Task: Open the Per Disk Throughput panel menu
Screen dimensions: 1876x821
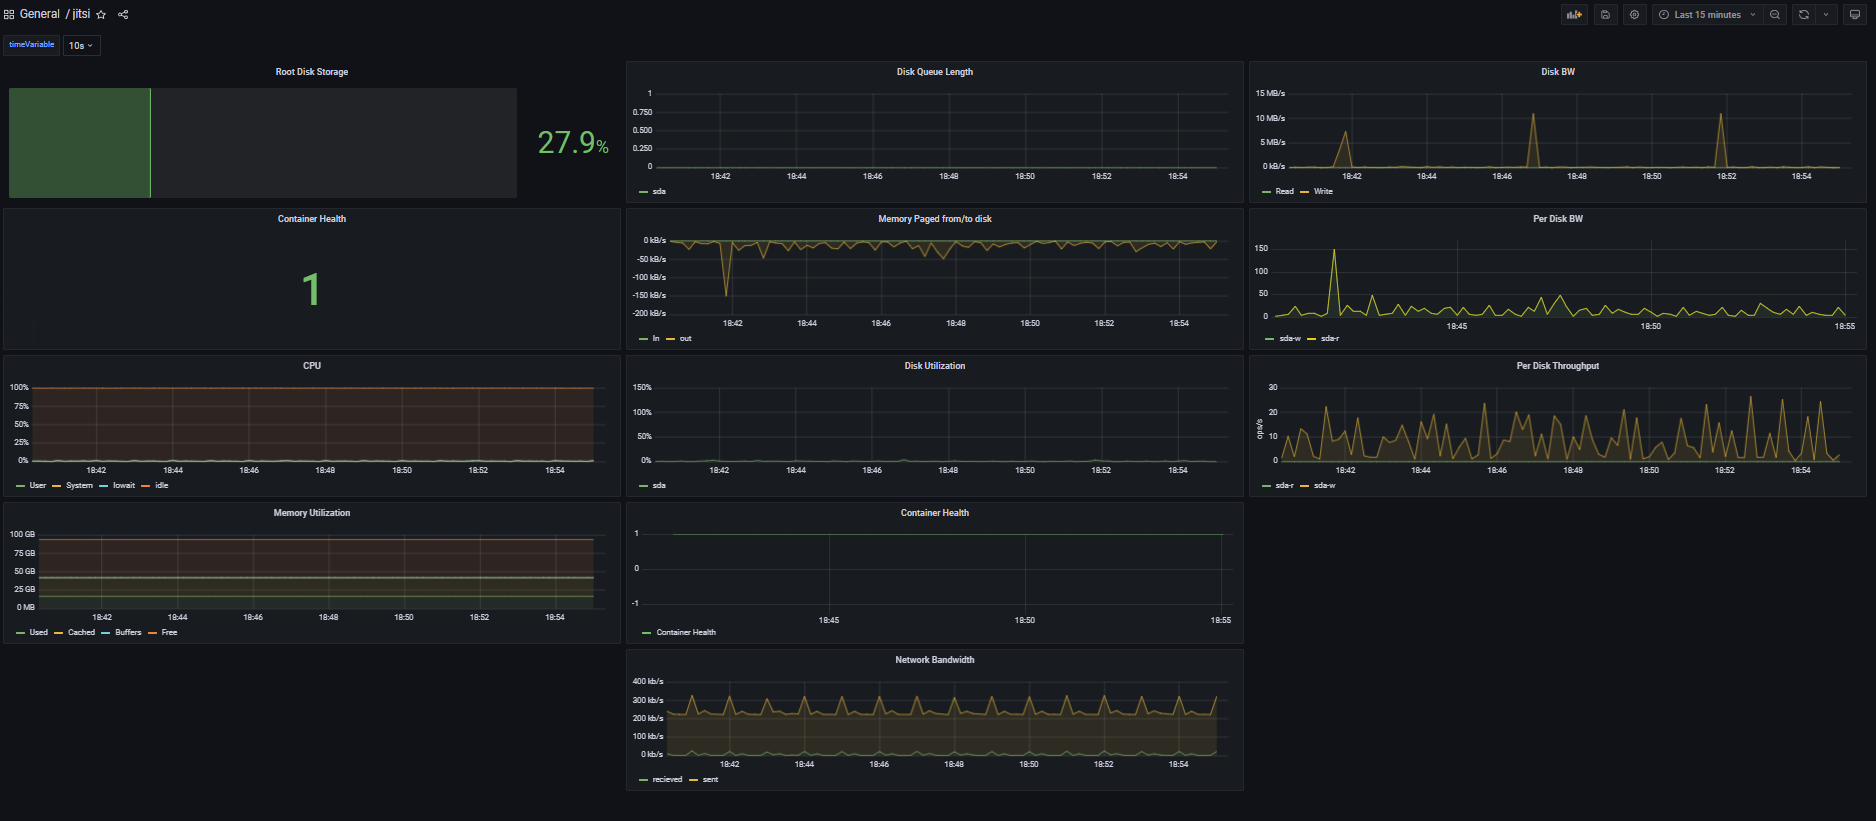Action: coord(1557,366)
